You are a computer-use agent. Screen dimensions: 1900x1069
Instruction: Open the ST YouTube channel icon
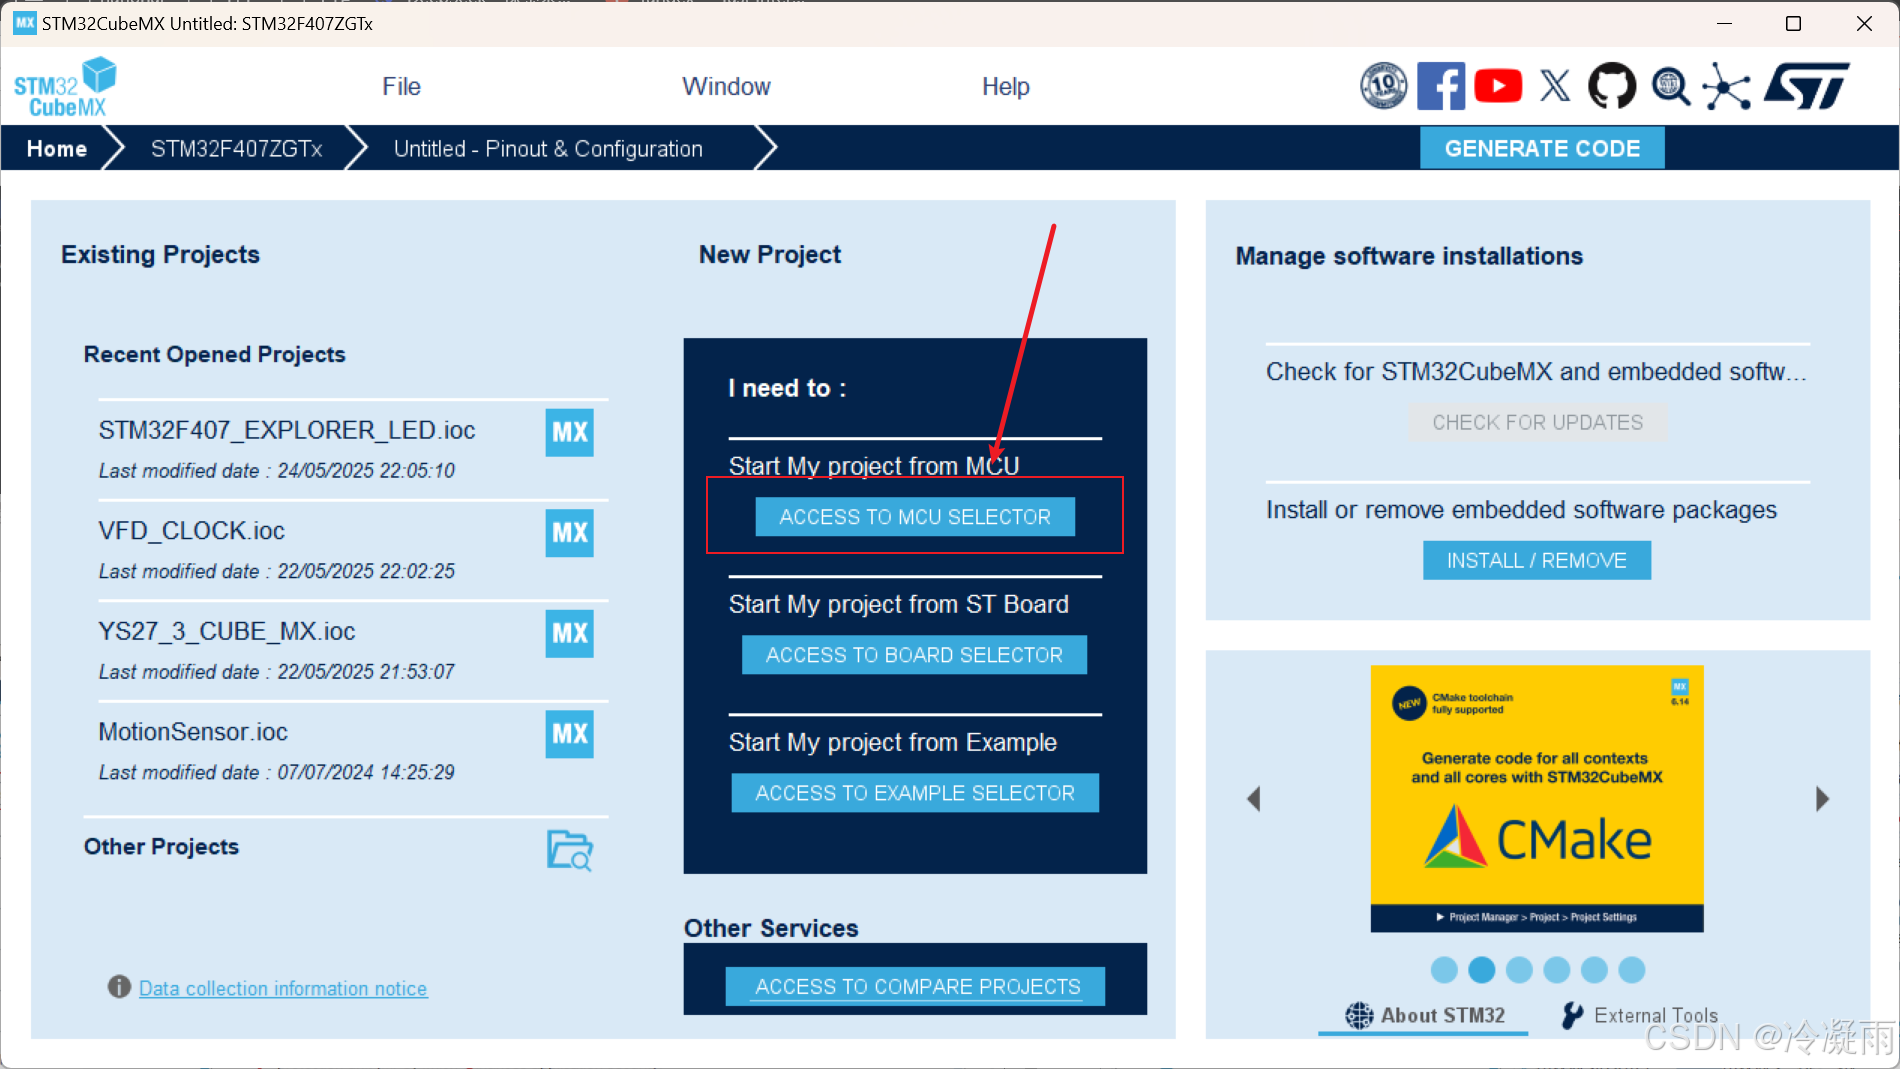(x=1498, y=86)
